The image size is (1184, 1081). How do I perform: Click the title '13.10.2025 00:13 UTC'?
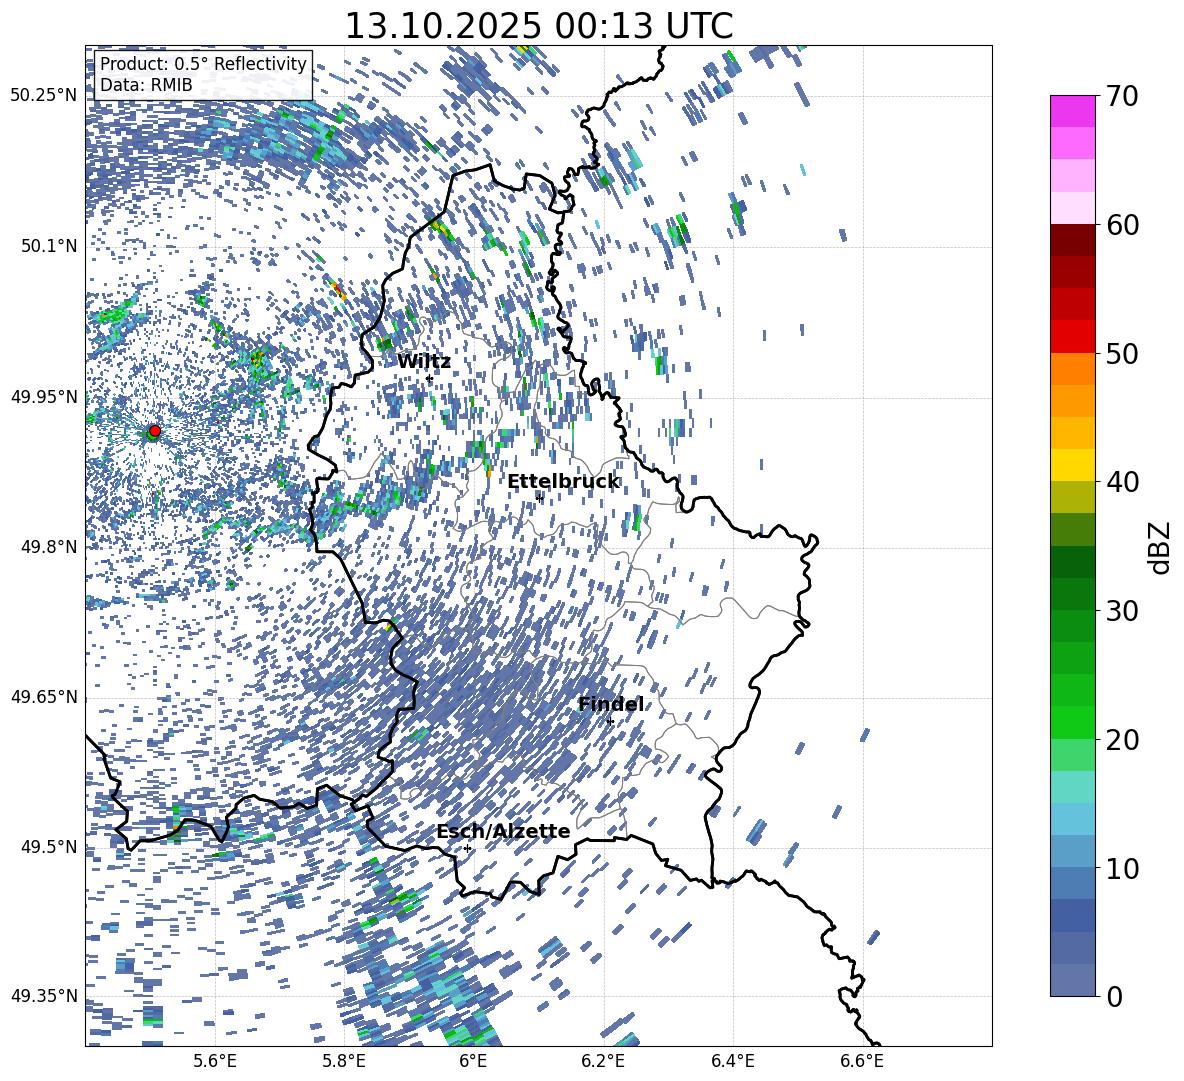coord(538,26)
